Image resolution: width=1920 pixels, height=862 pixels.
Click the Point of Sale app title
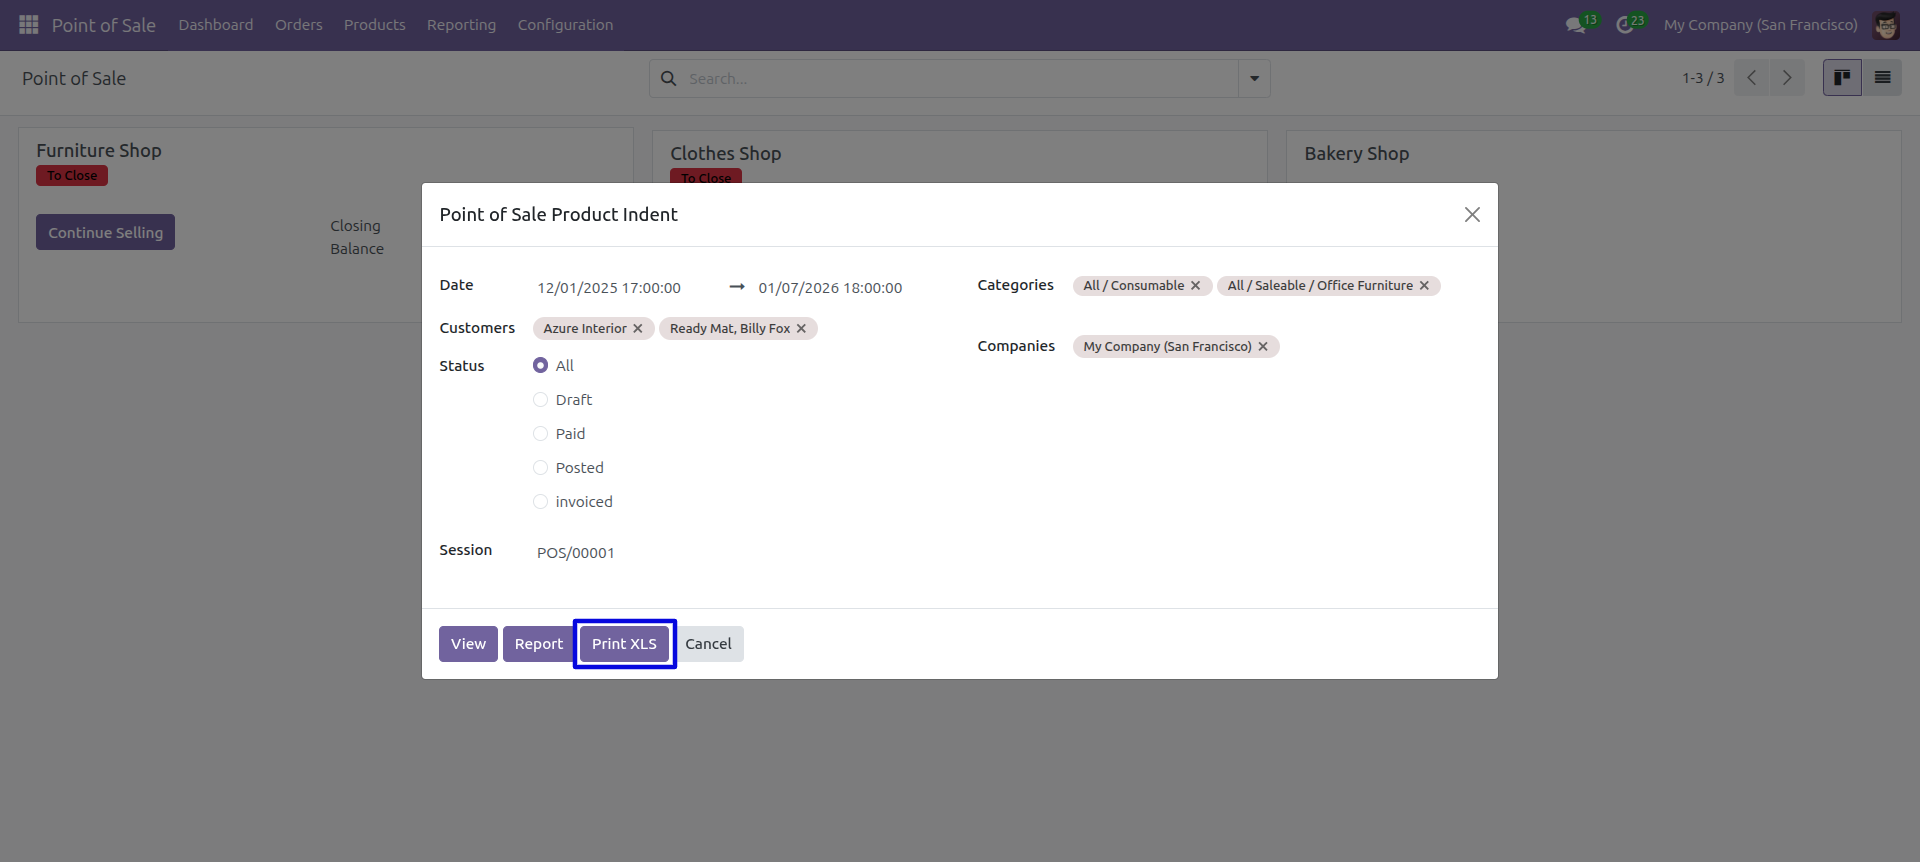(x=104, y=25)
